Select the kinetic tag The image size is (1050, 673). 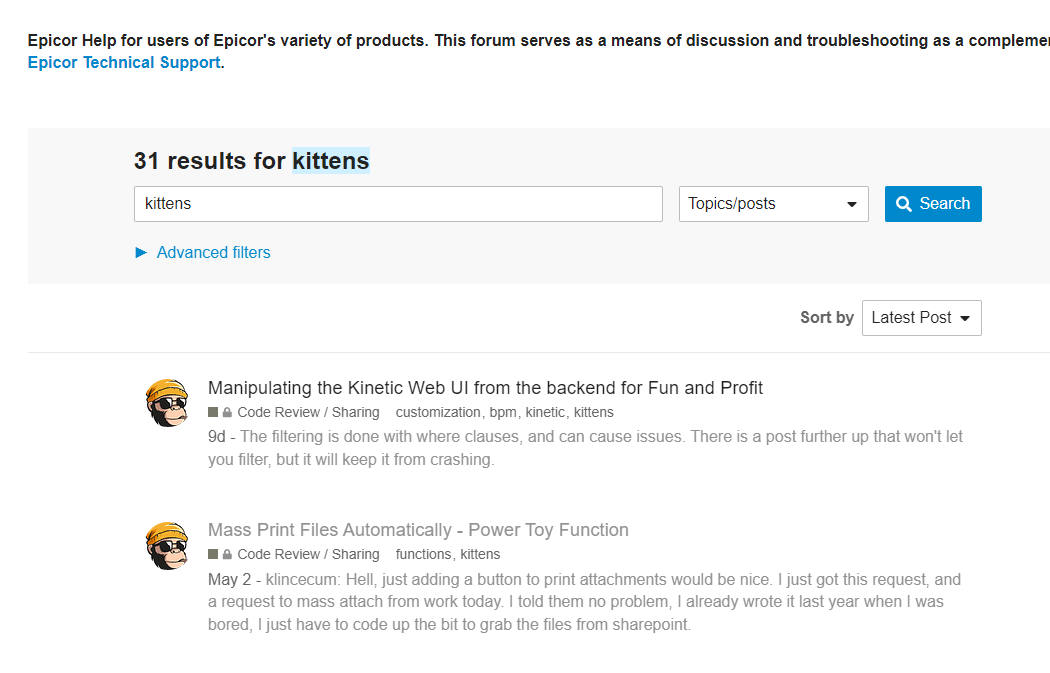click(x=545, y=412)
